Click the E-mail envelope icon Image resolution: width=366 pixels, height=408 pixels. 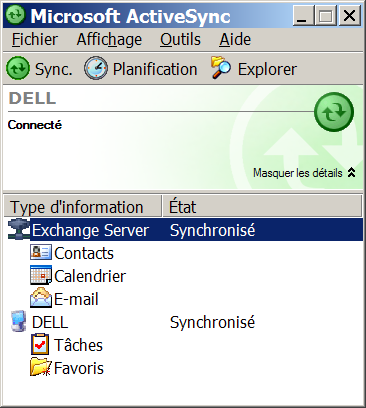(x=41, y=298)
